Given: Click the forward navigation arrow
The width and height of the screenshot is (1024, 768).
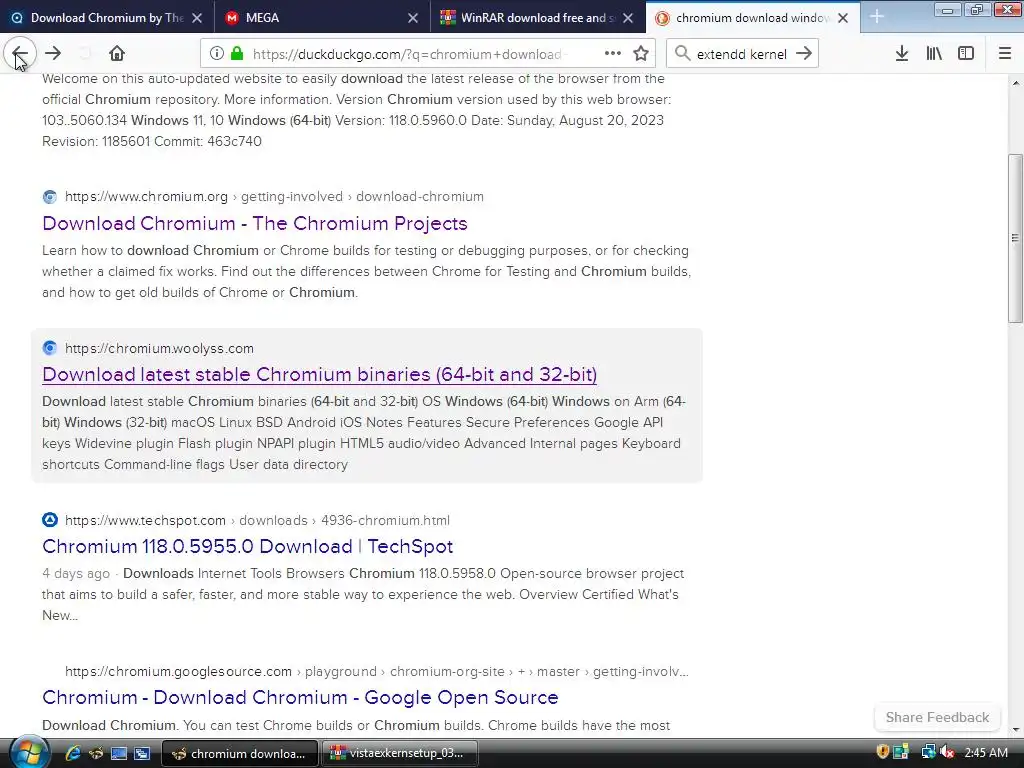Looking at the screenshot, I should pyautogui.click(x=53, y=54).
